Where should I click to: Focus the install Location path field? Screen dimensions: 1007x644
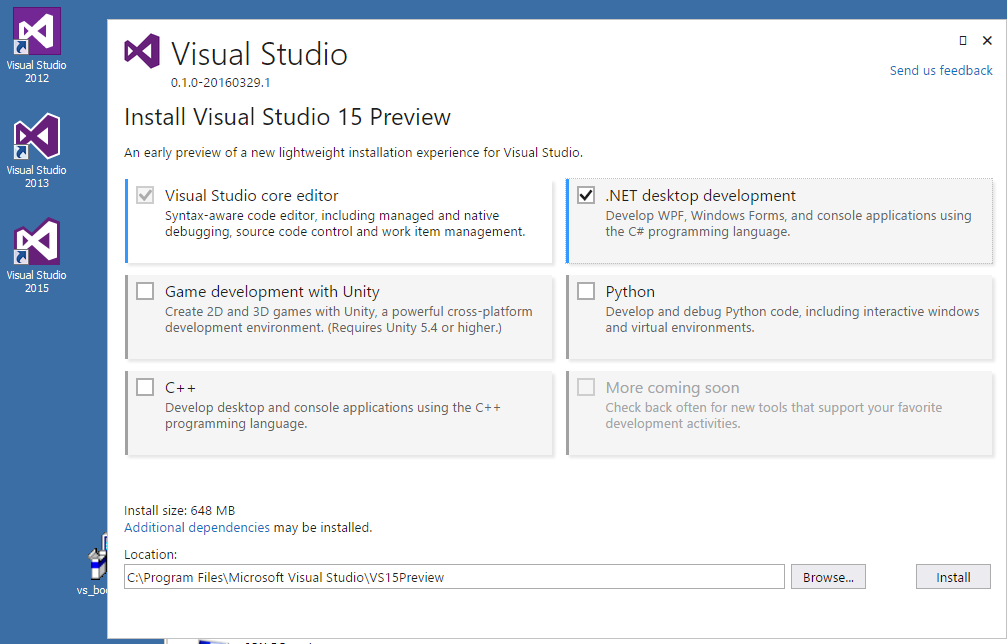454,577
